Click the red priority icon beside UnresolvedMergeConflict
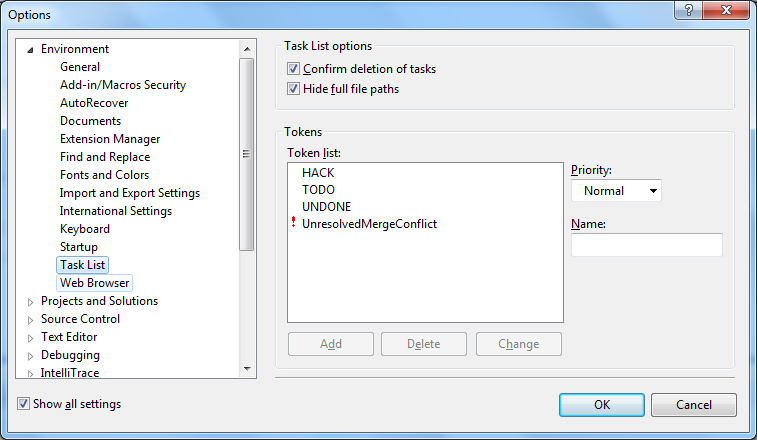This screenshot has width=757, height=440. coord(293,225)
